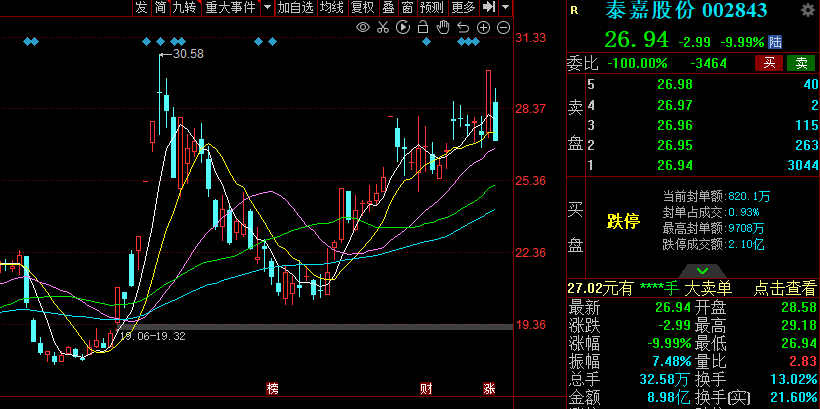
Task: Expand the green chevron below 跌停 panel
Action: [702, 271]
